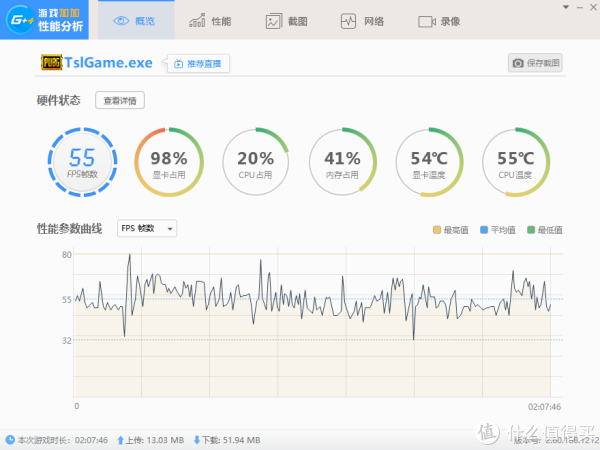Open the window menu dropdown arrow
This screenshot has width=600, height=450.
click(566, 7)
